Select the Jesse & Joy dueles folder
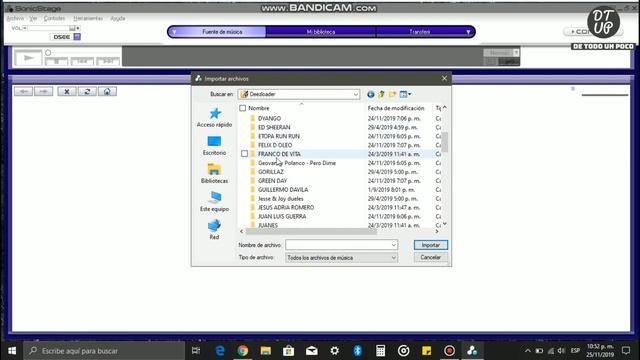 tap(281, 199)
